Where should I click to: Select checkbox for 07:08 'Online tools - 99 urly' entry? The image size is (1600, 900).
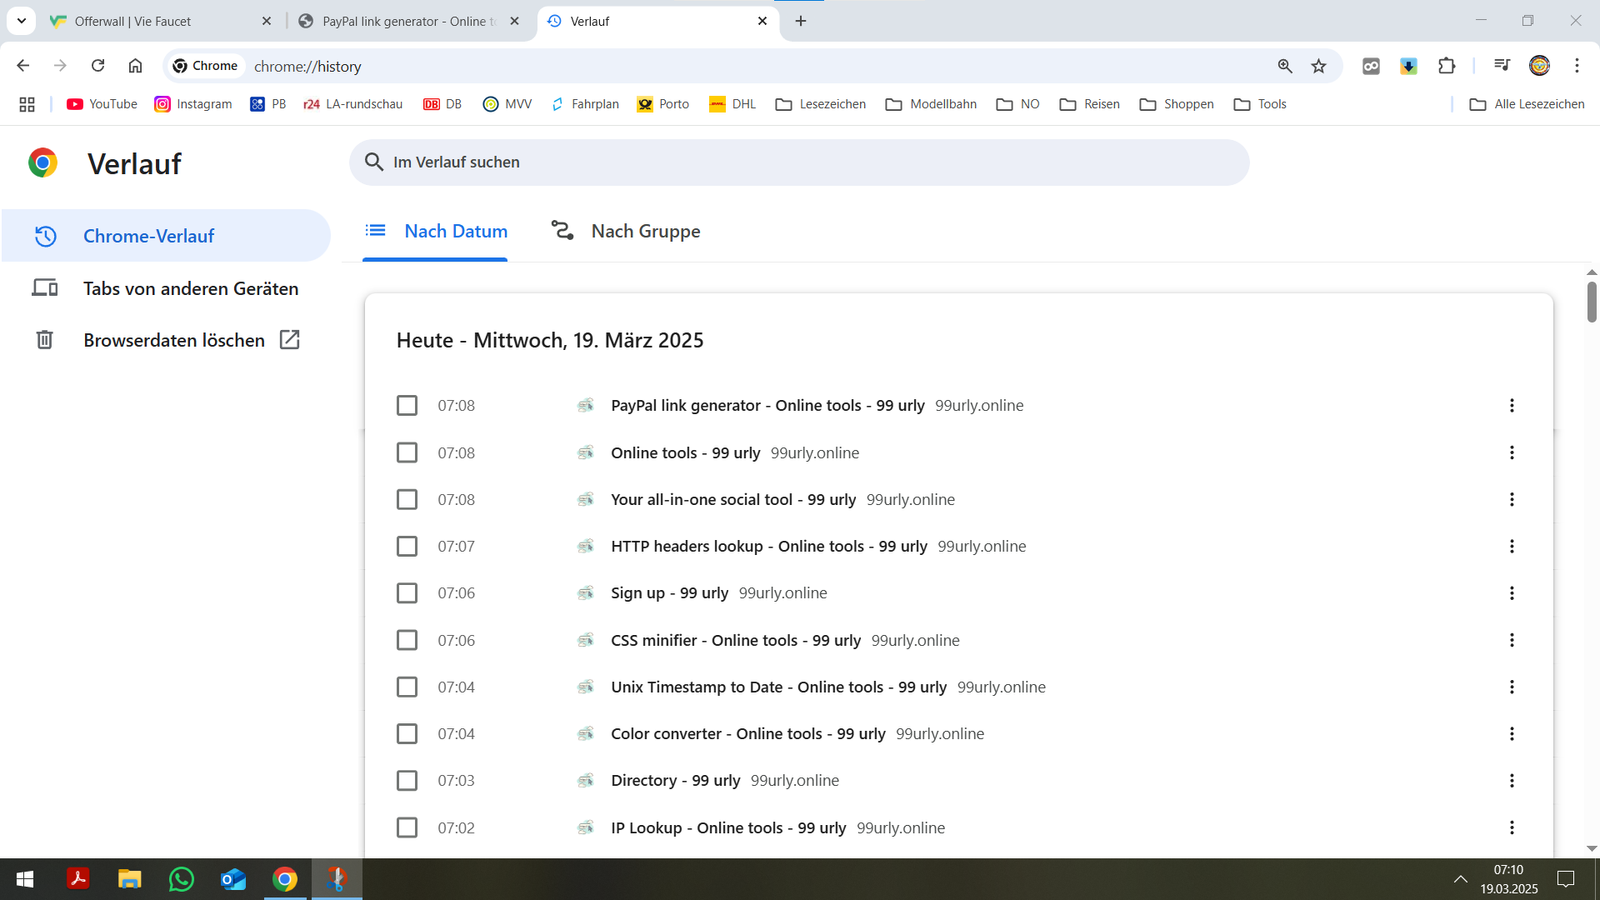pos(407,452)
